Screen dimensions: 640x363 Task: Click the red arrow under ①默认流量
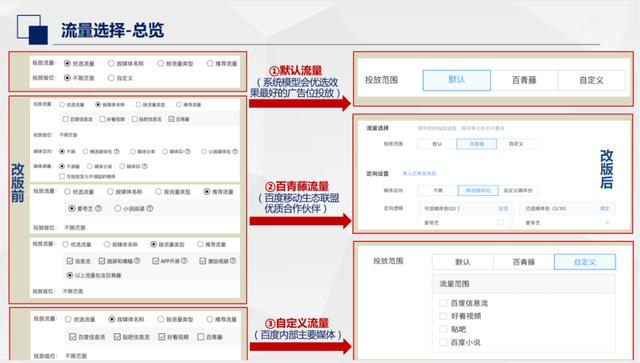tap(300, 103)
